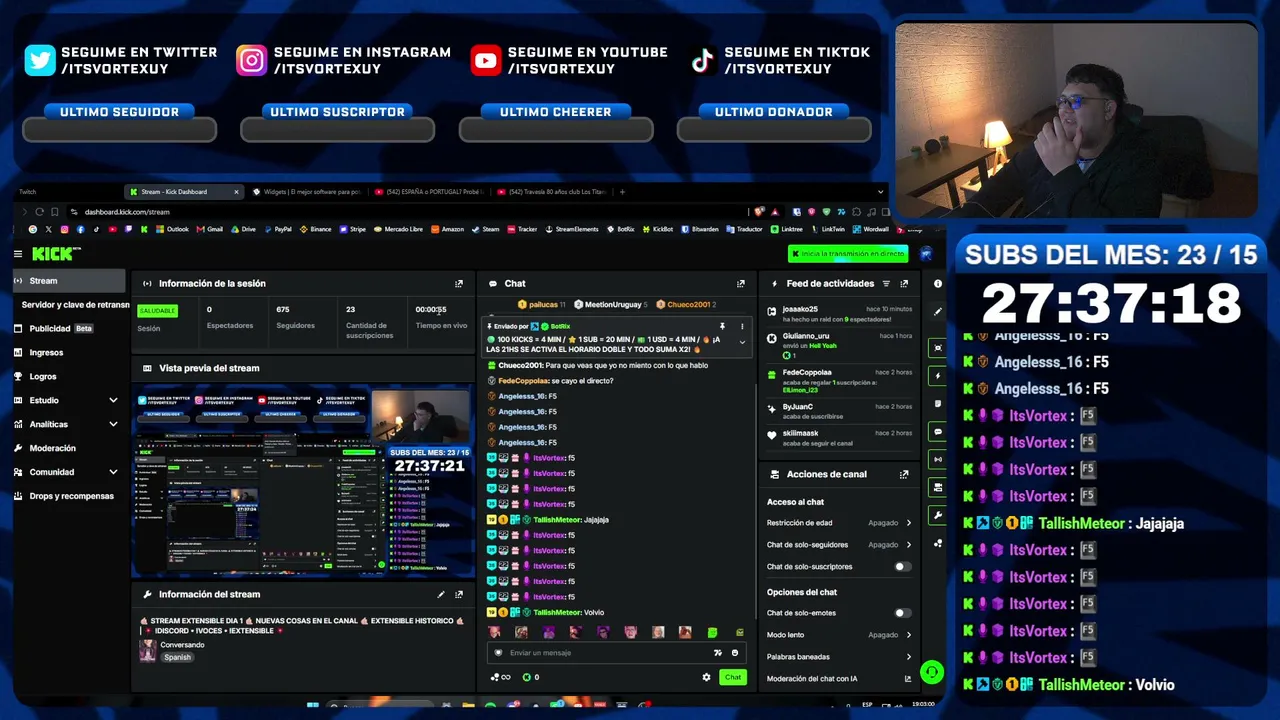1280x720 pixels.
Task: Click the Spanish language tag
Action: click(x=177, y=658)
